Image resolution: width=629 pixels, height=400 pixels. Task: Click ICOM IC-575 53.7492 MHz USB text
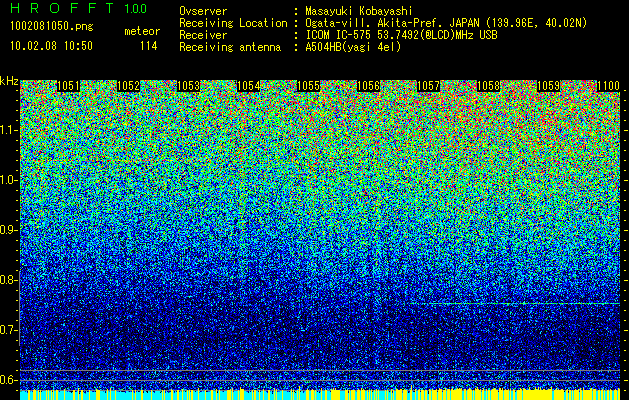pos(401,35)
